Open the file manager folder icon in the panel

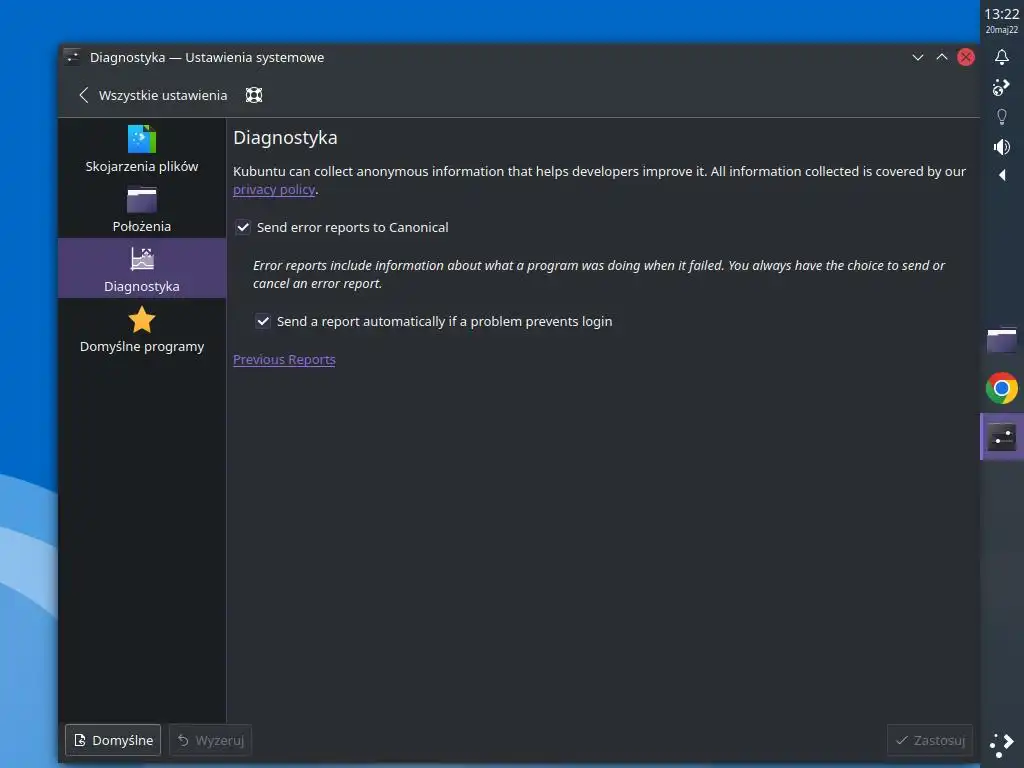(1001, 340)
